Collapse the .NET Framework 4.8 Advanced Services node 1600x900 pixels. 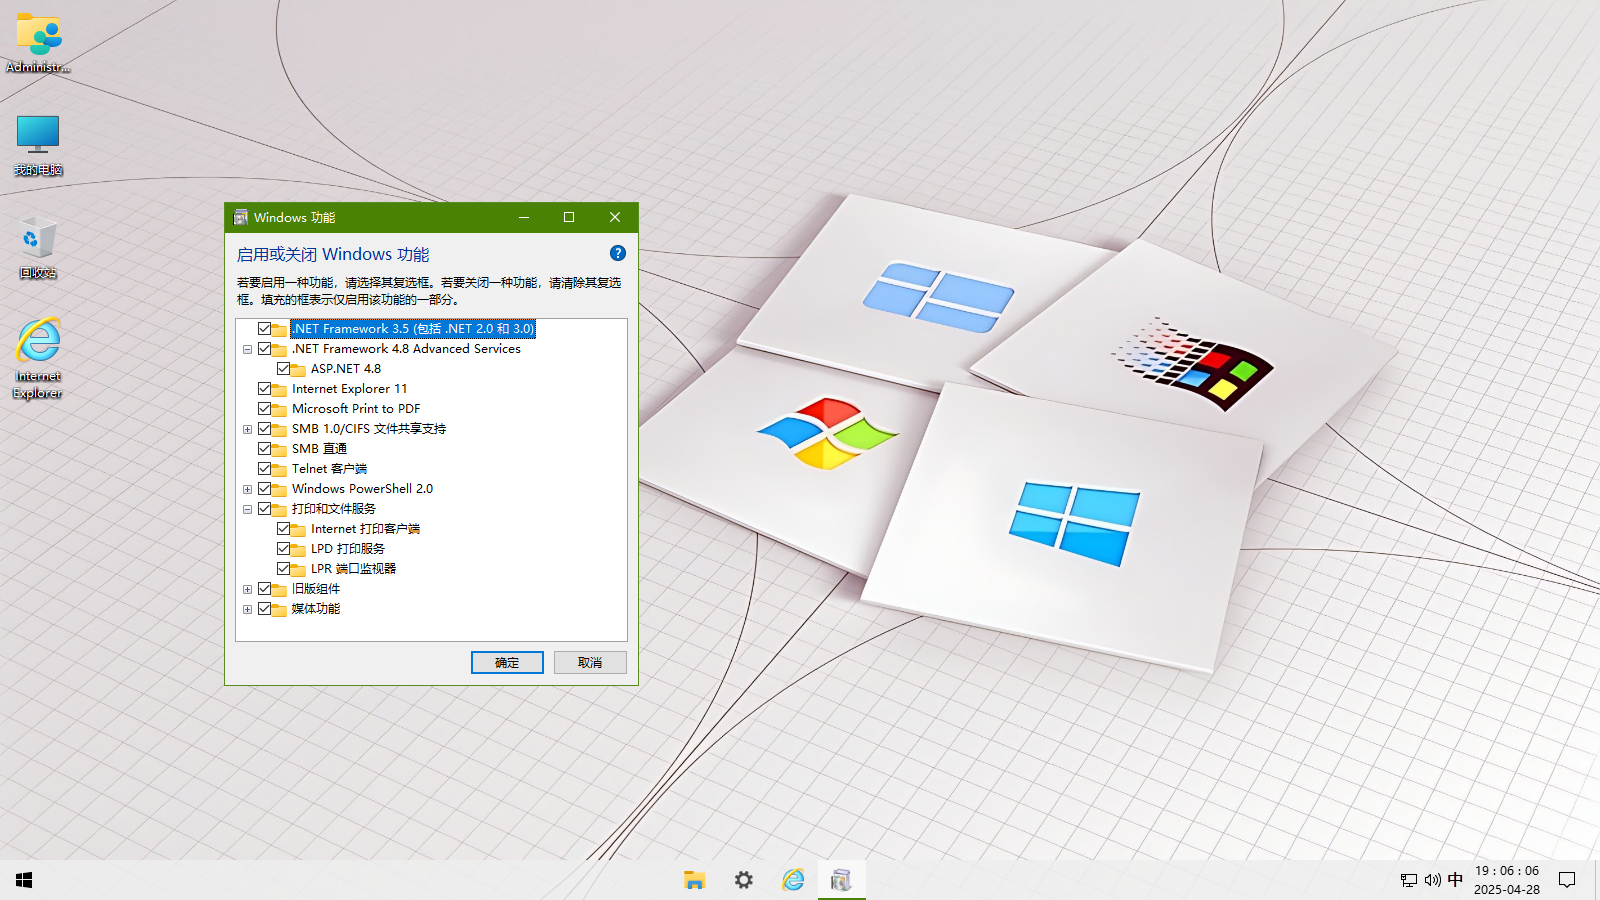[x=247, y=349]
